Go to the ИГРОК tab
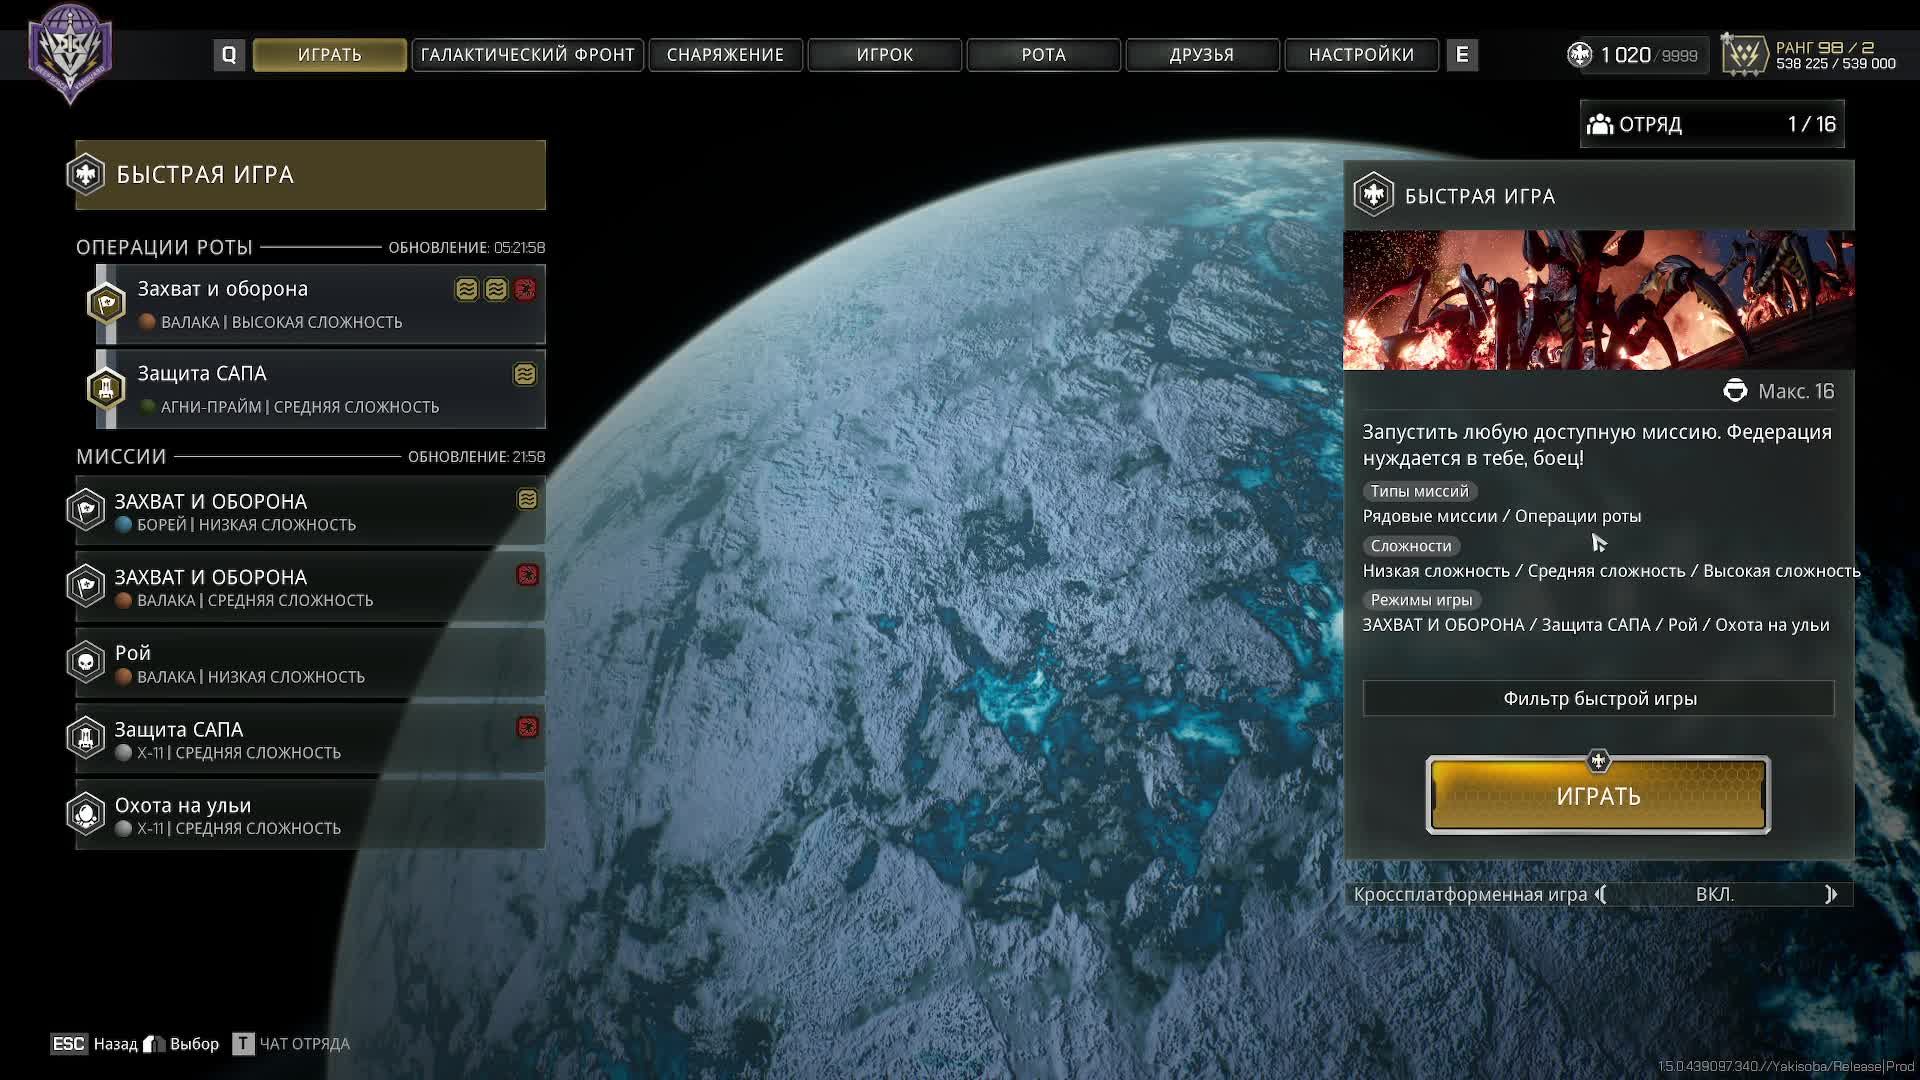This screenshot has height=1080, width=1920. point(884,55)
